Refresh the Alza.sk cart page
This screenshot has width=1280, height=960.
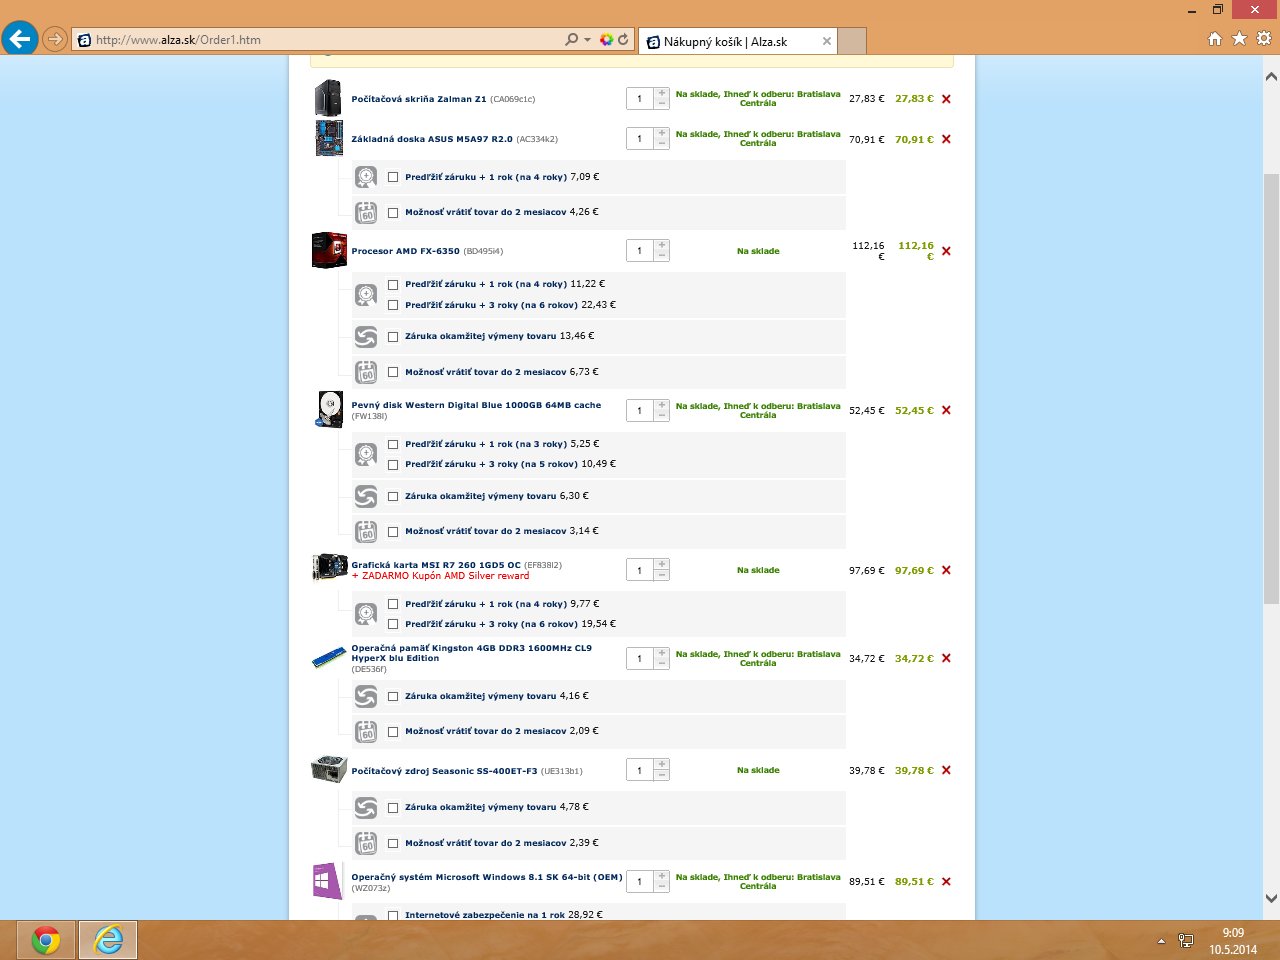tap(623, 40)
